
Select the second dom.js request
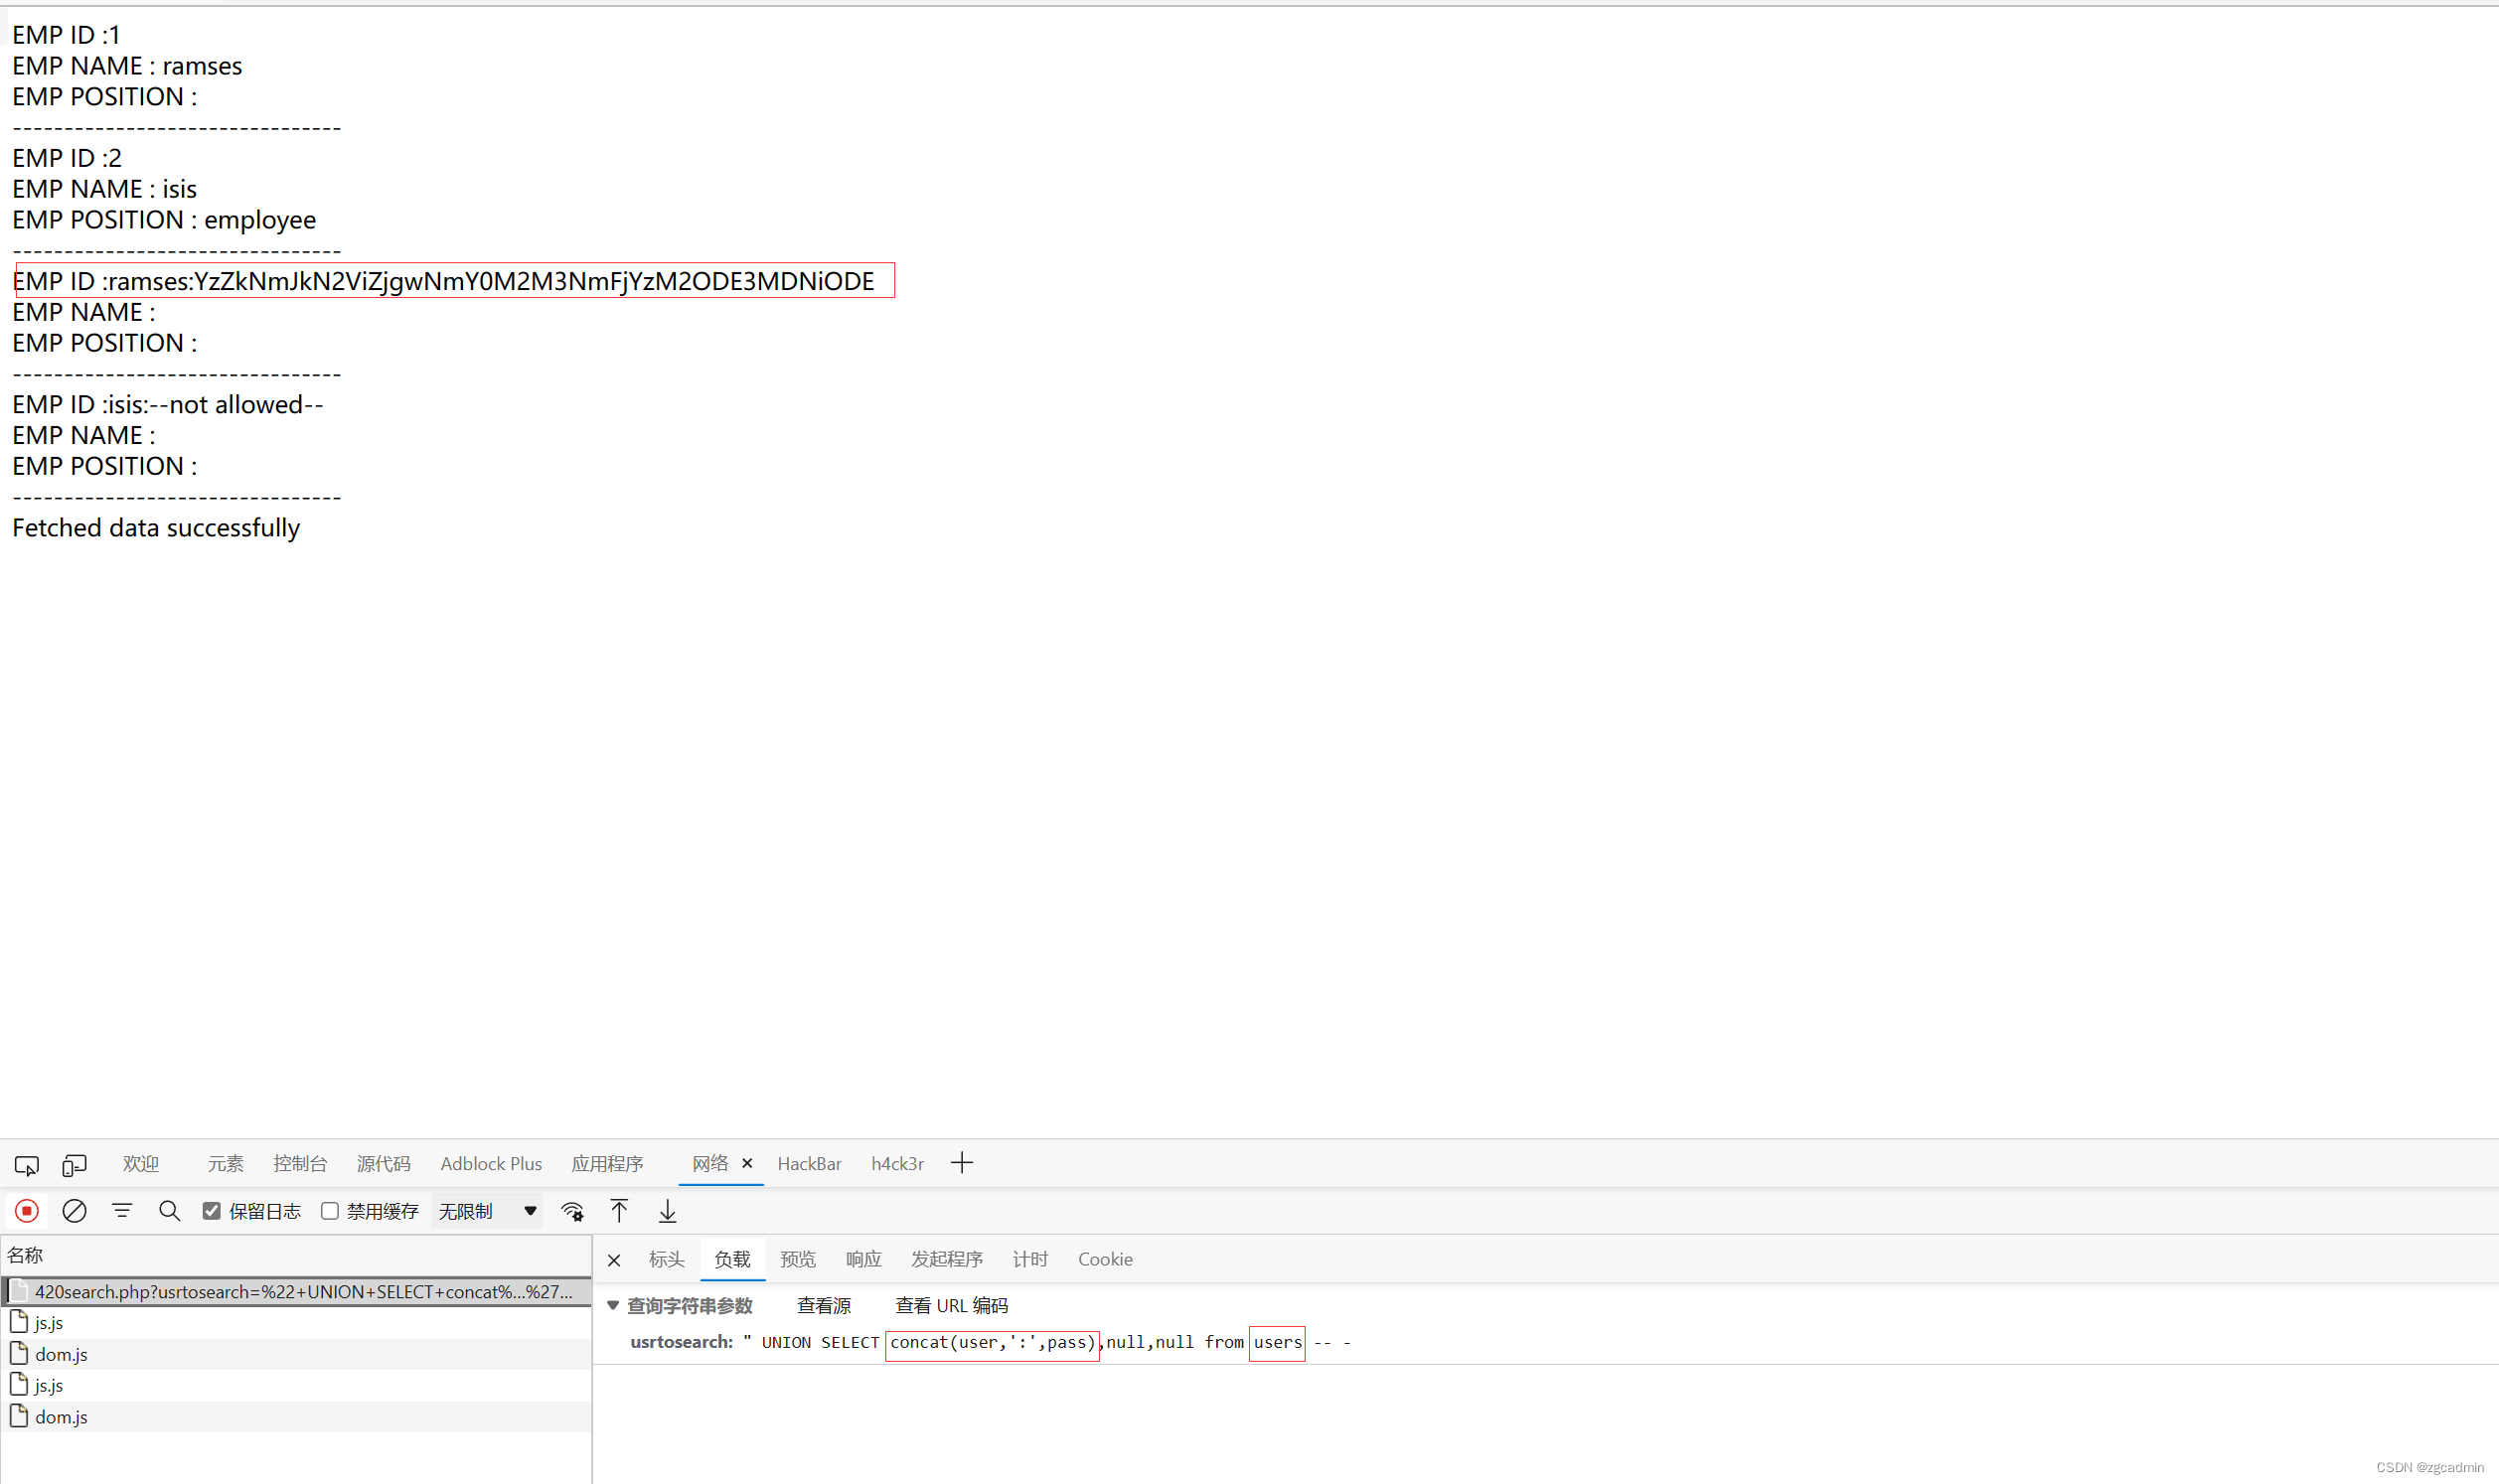296,1416
